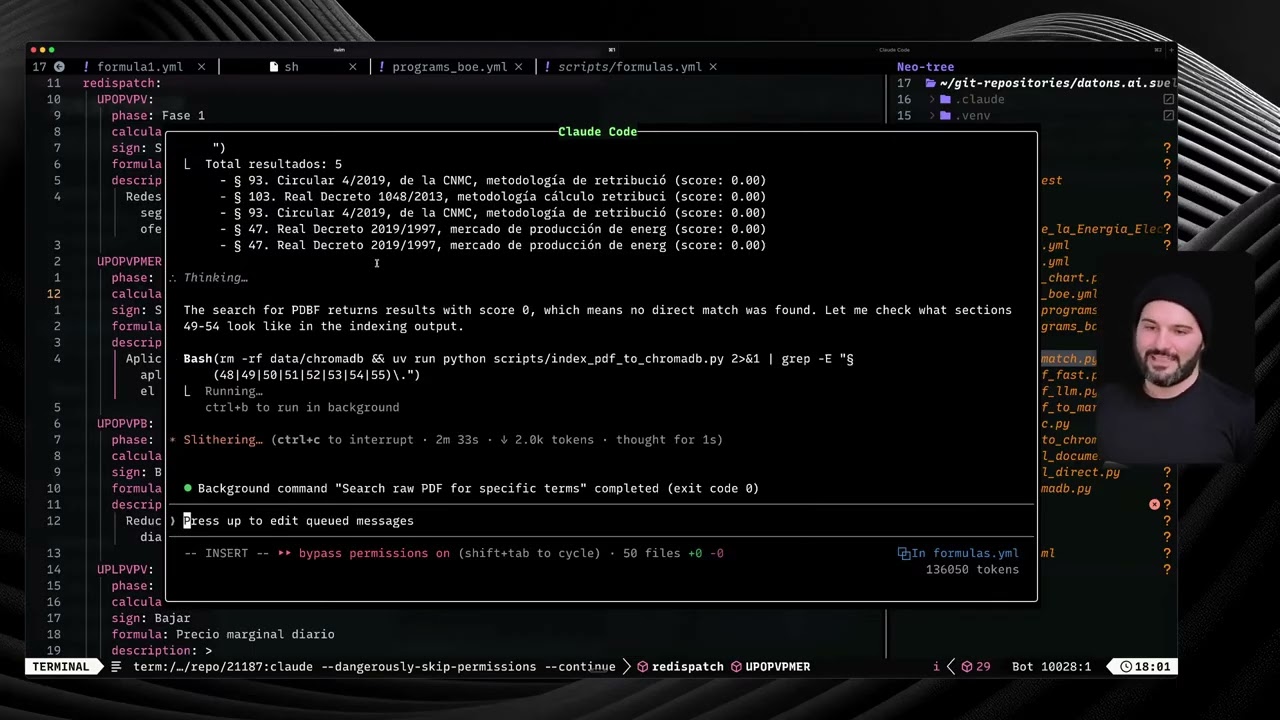Close the sh tab

pyautogui.click(x=352, y=67)
